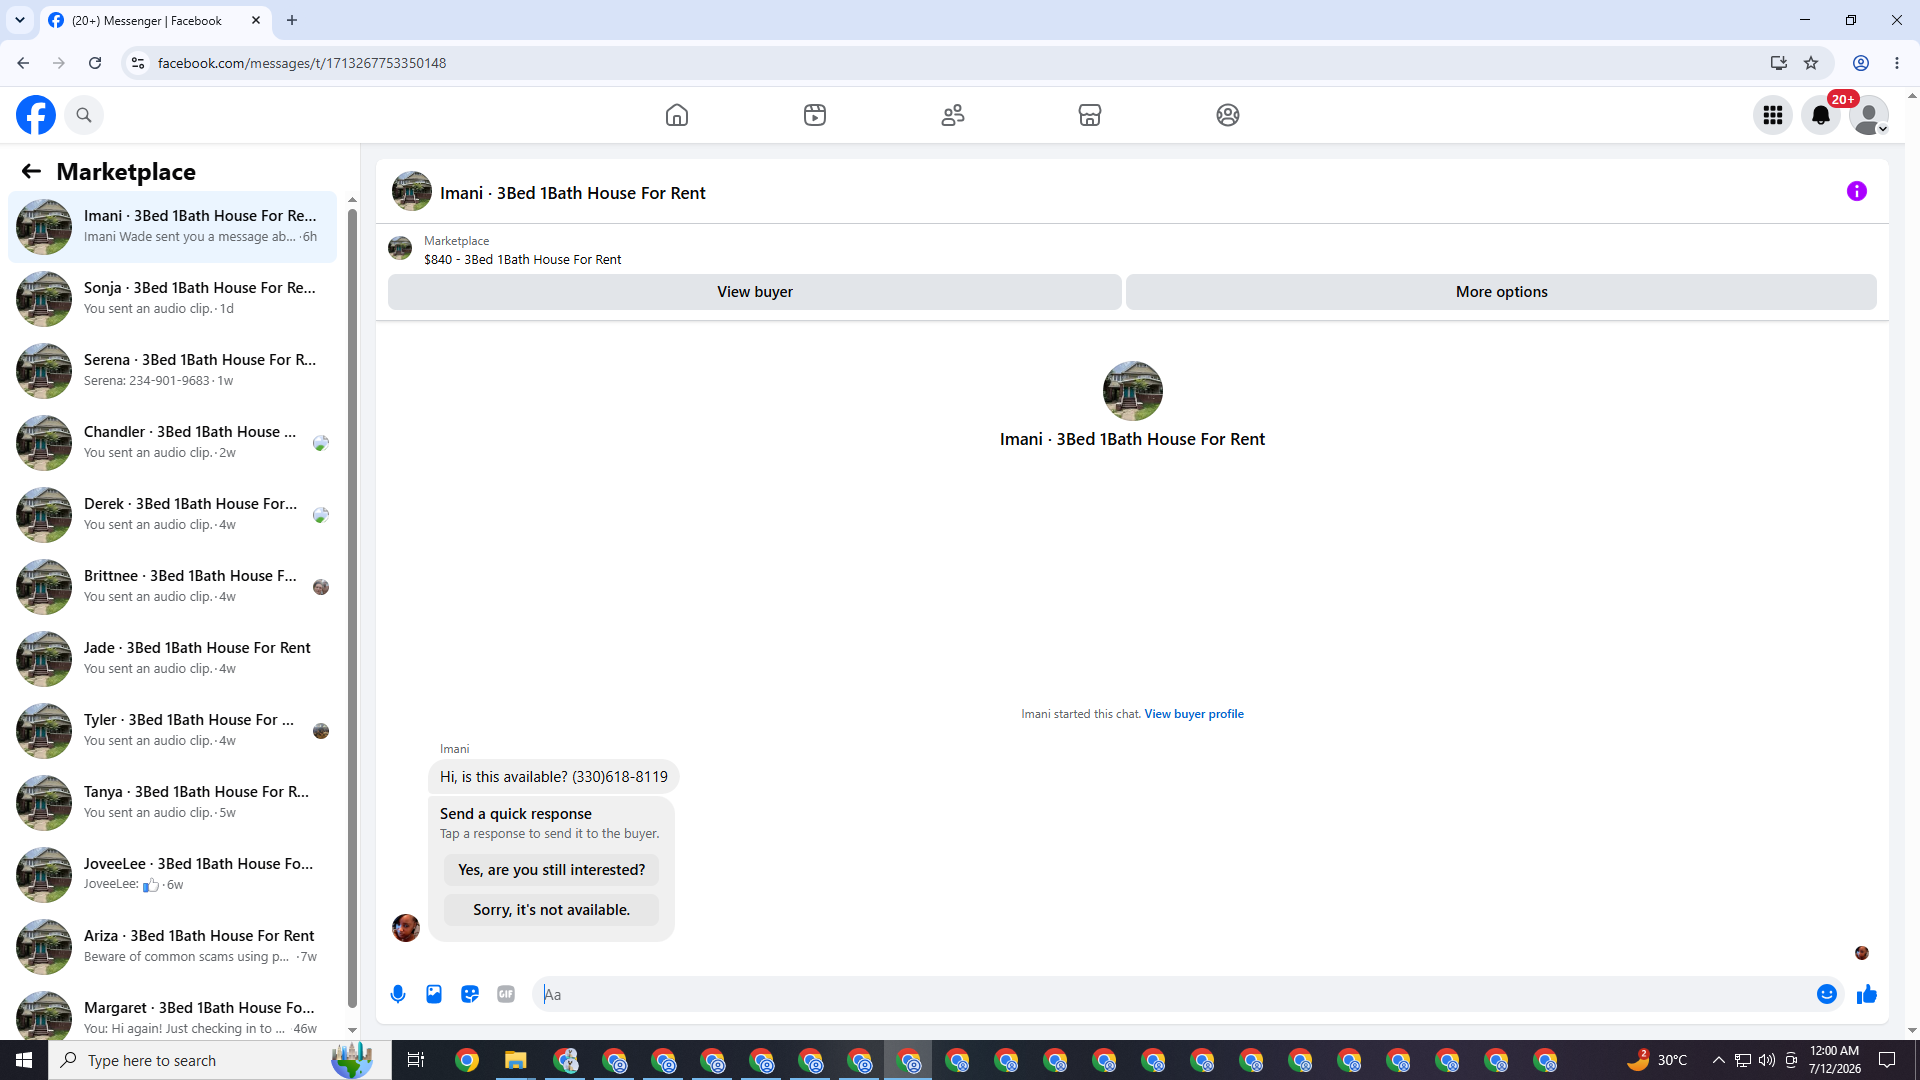
Task: Open the Reels video icon
Action: (815, 115)
